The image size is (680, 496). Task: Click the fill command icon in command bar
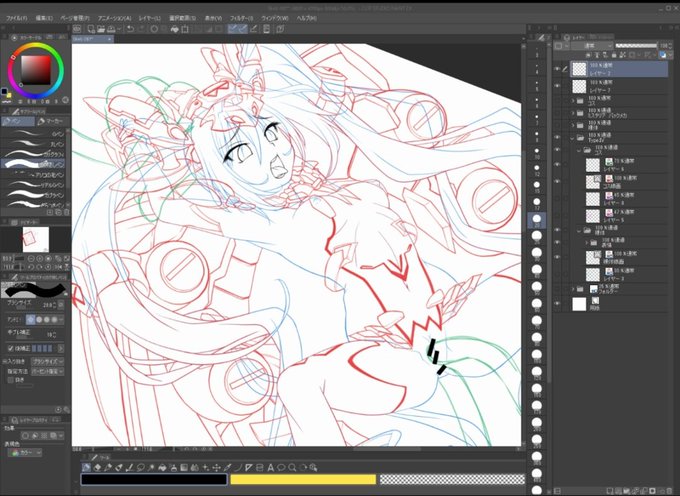[x=175, y=29]
